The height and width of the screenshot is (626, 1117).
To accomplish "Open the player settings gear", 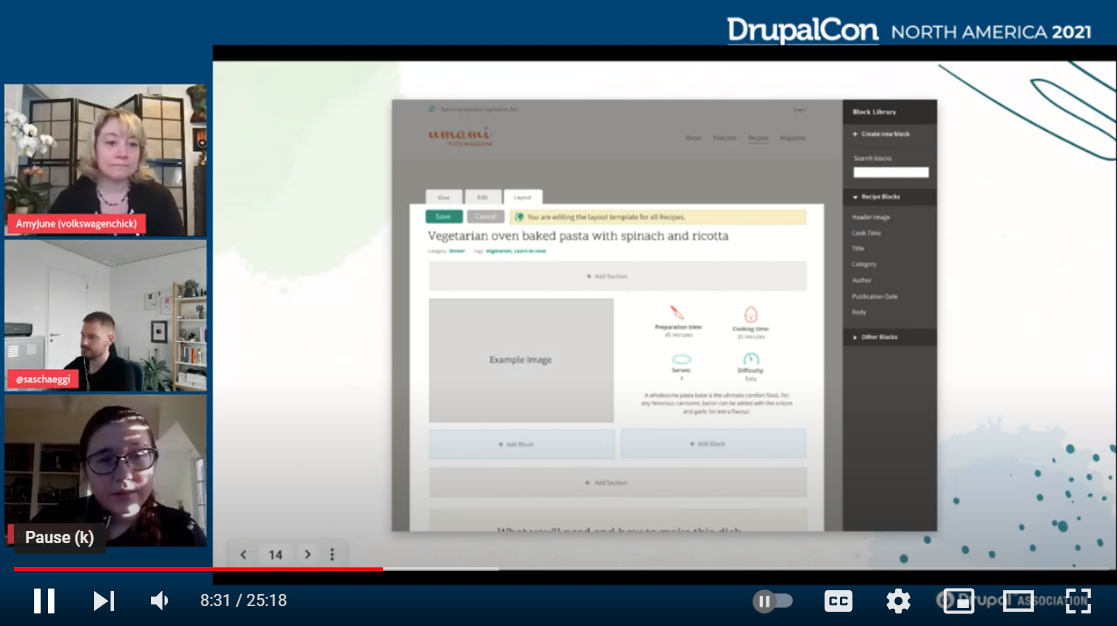I will 898,601.
